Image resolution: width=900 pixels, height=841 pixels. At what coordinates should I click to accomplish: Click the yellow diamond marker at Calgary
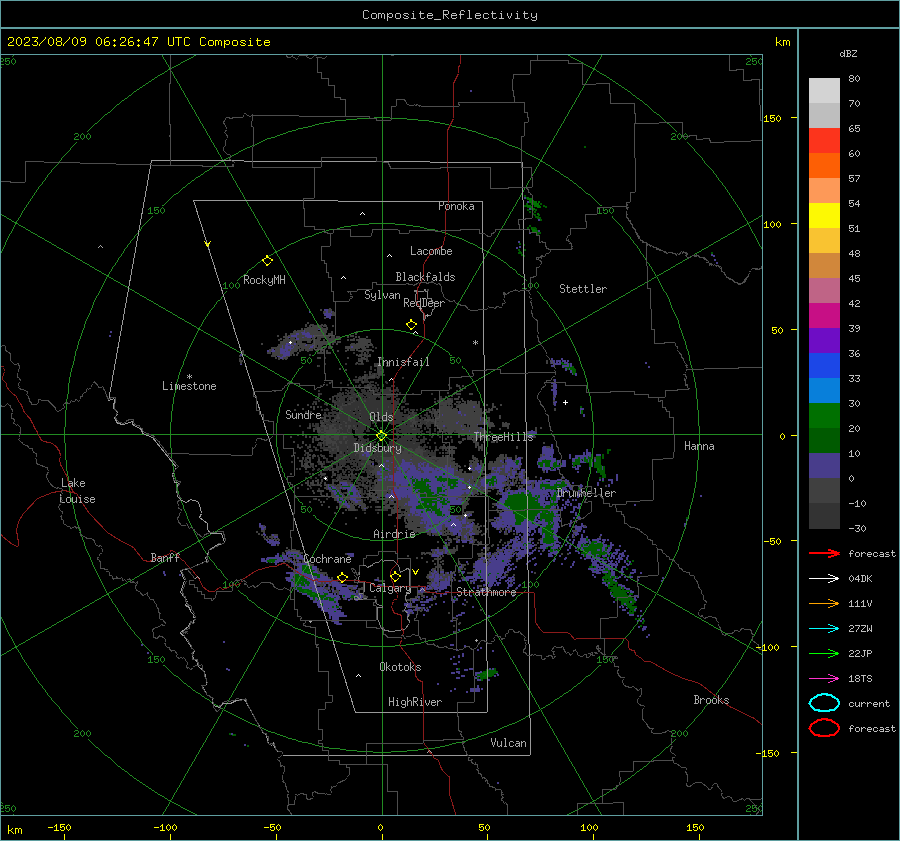[395, 576]
